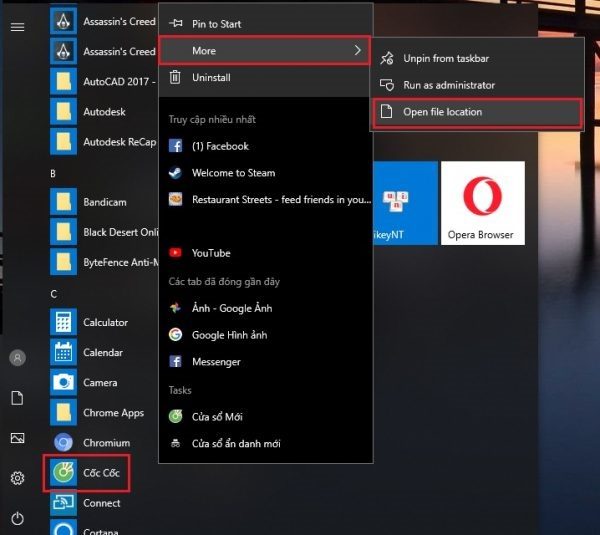
Task: Select Pin to Start
Action: 266,24
